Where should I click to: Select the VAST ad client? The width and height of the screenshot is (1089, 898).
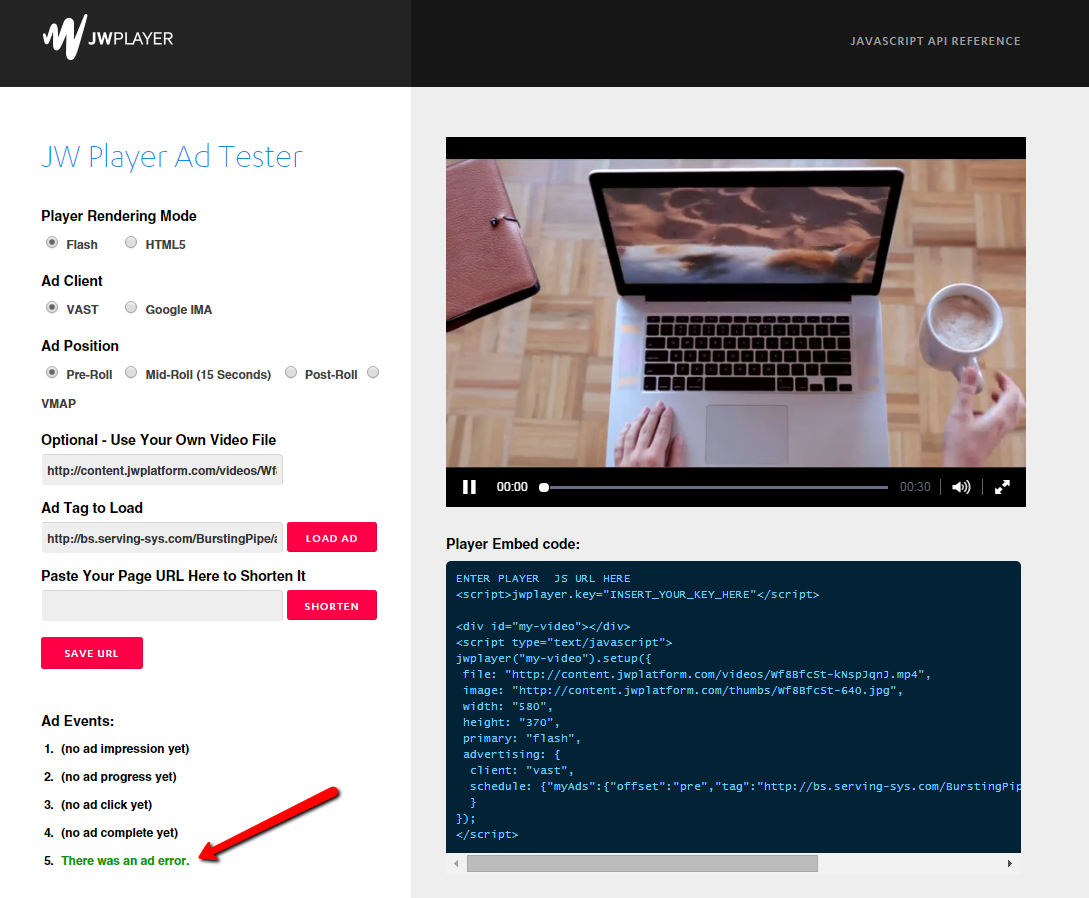coord(51,307)
